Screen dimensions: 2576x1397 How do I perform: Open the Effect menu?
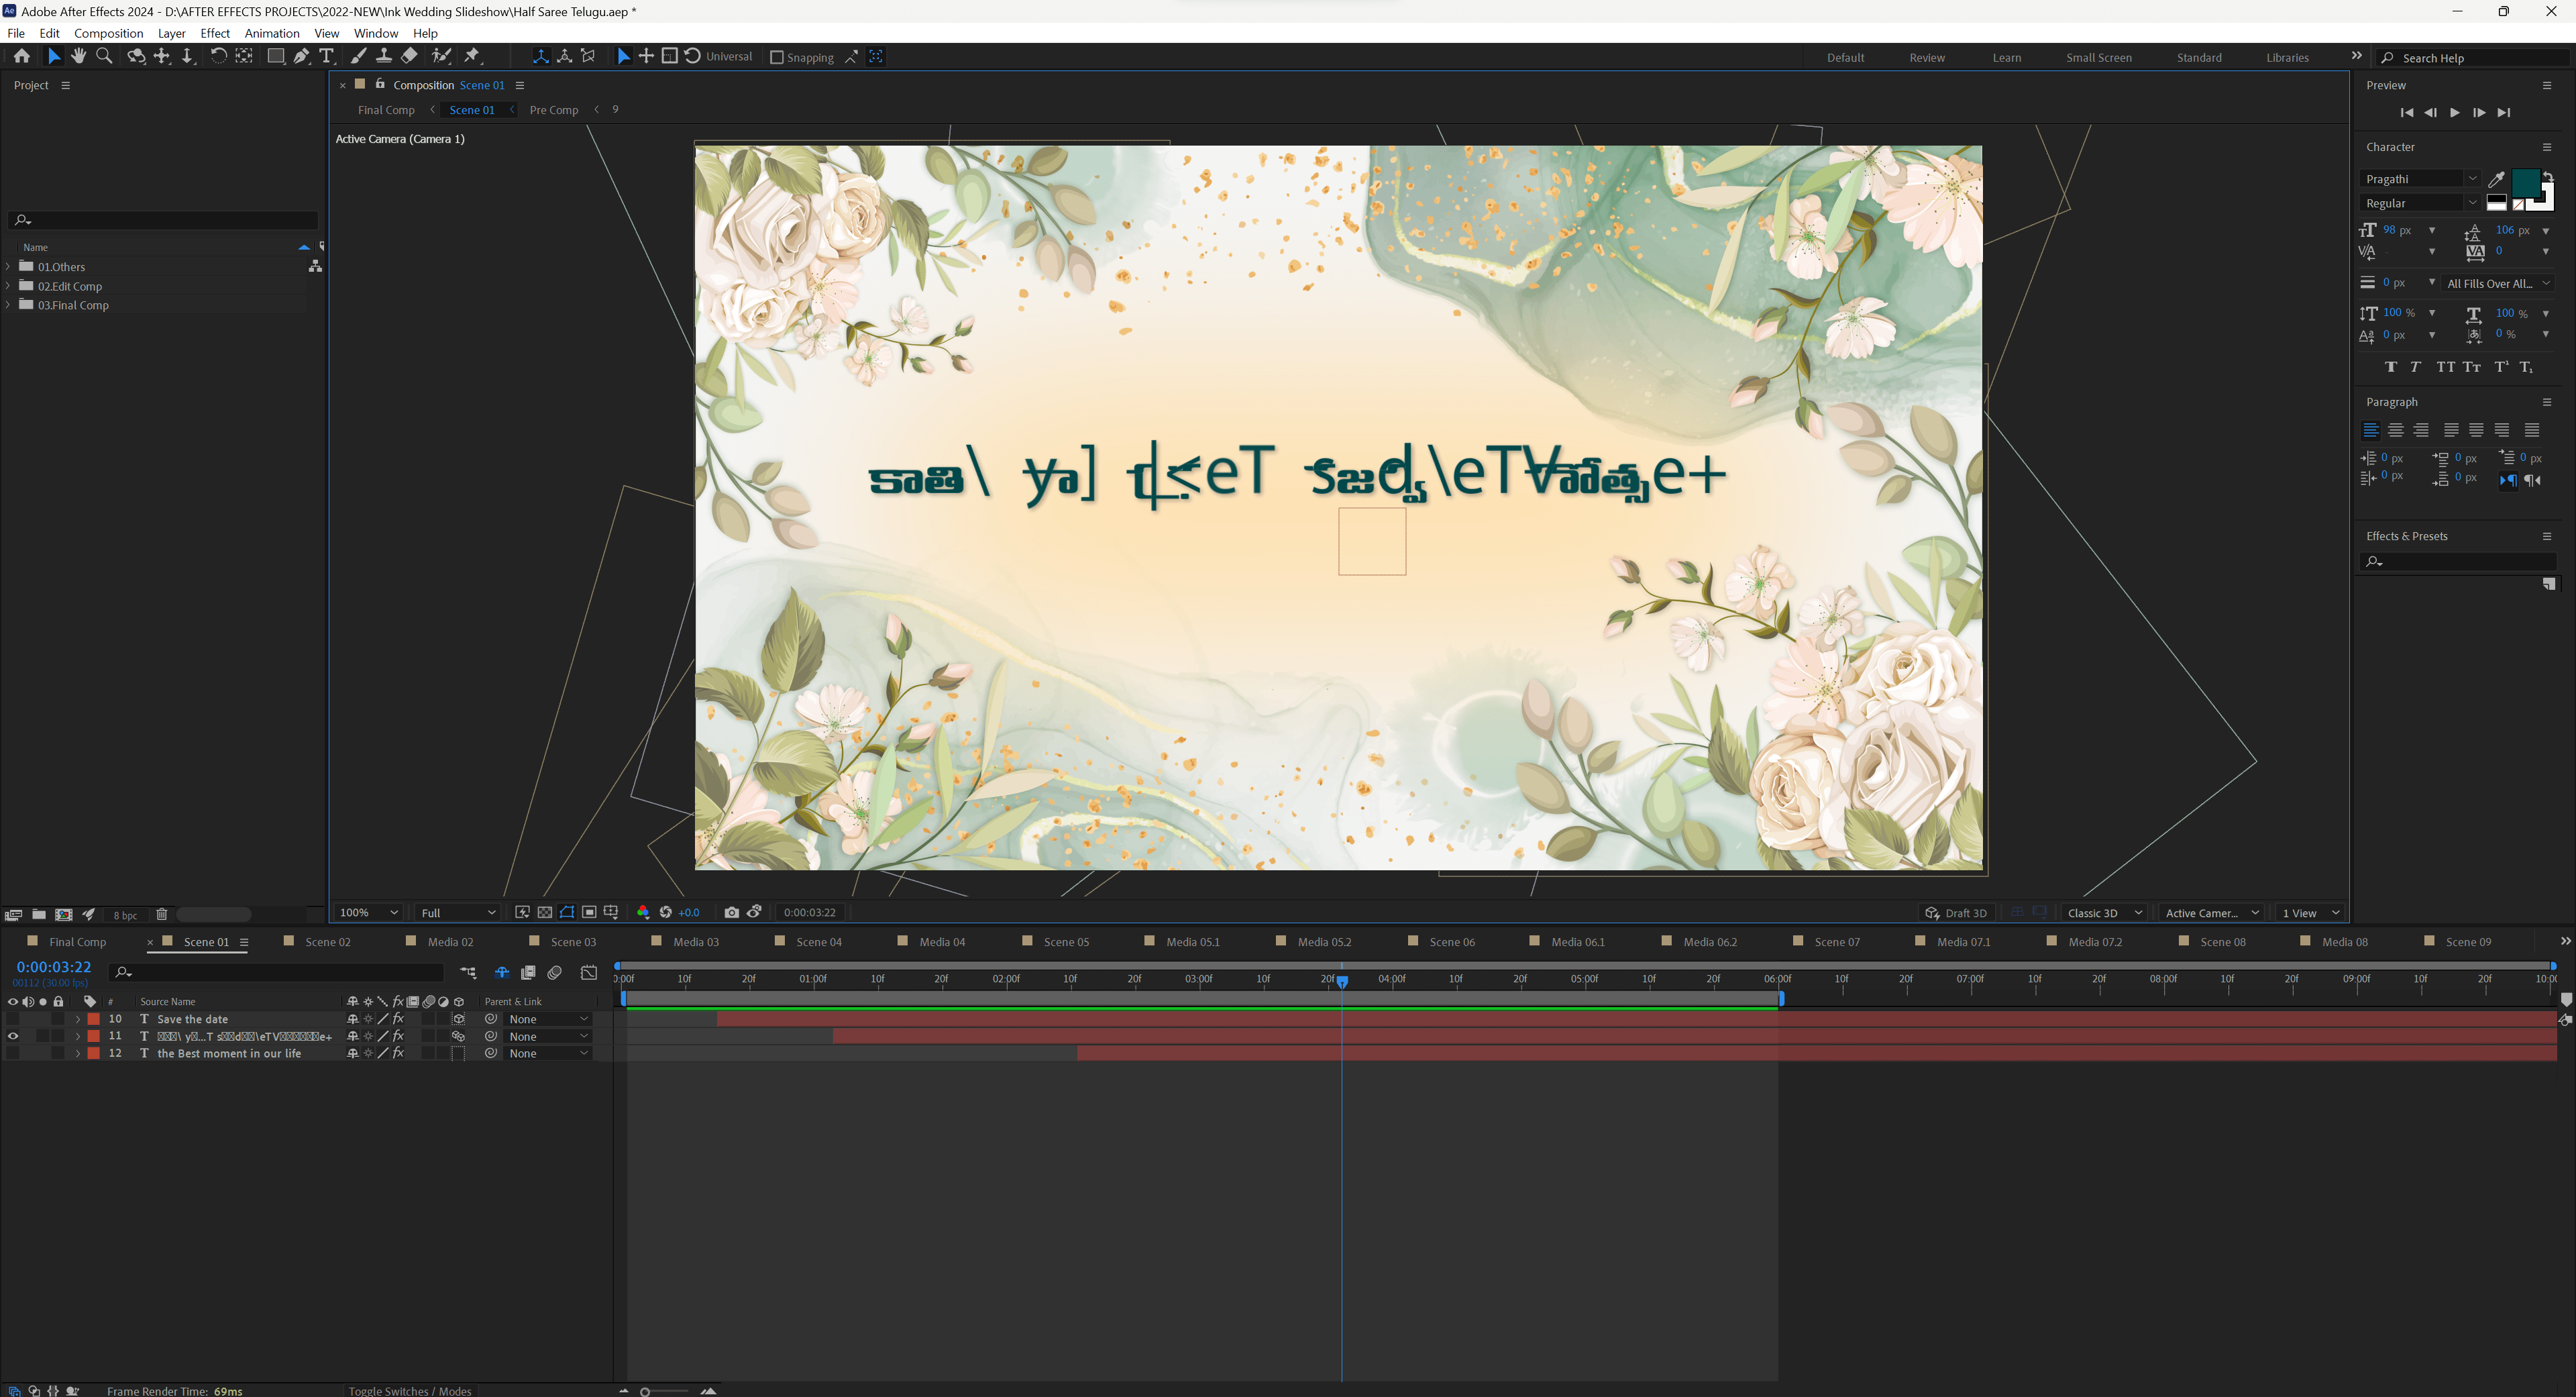click(x=215, y=33)
